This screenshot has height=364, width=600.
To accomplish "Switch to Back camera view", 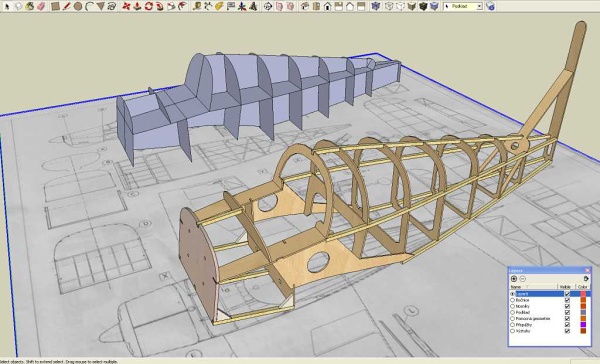I will point(350,6).
